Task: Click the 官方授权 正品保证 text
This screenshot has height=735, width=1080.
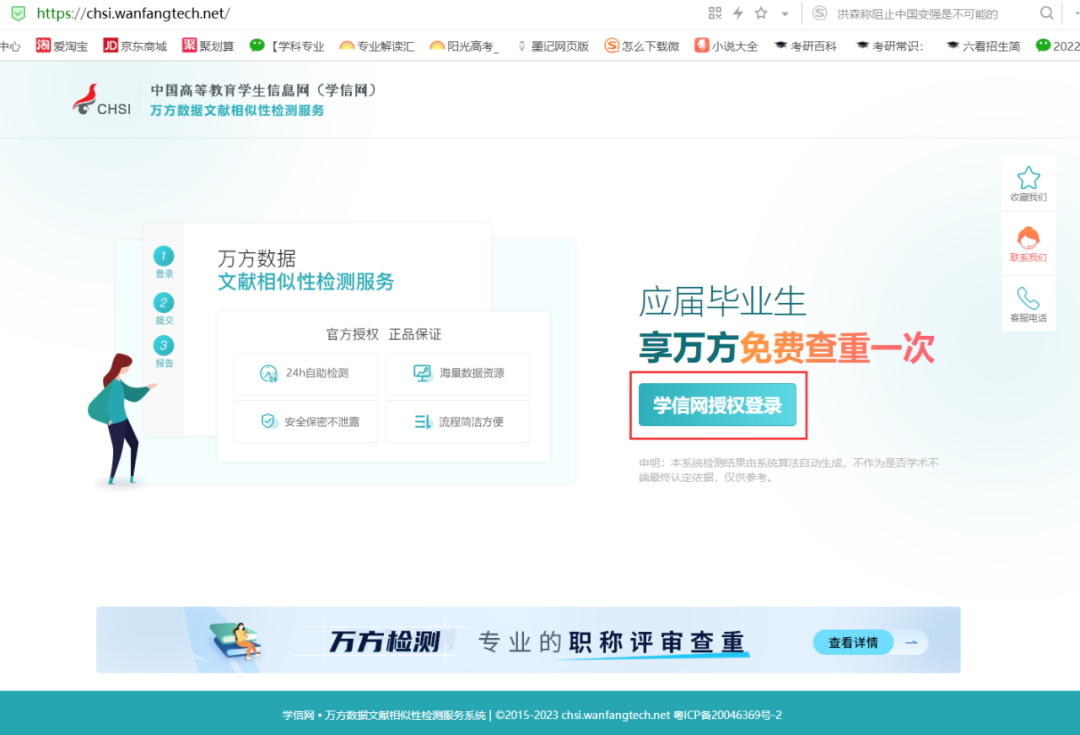Action: tap(384, 334)
